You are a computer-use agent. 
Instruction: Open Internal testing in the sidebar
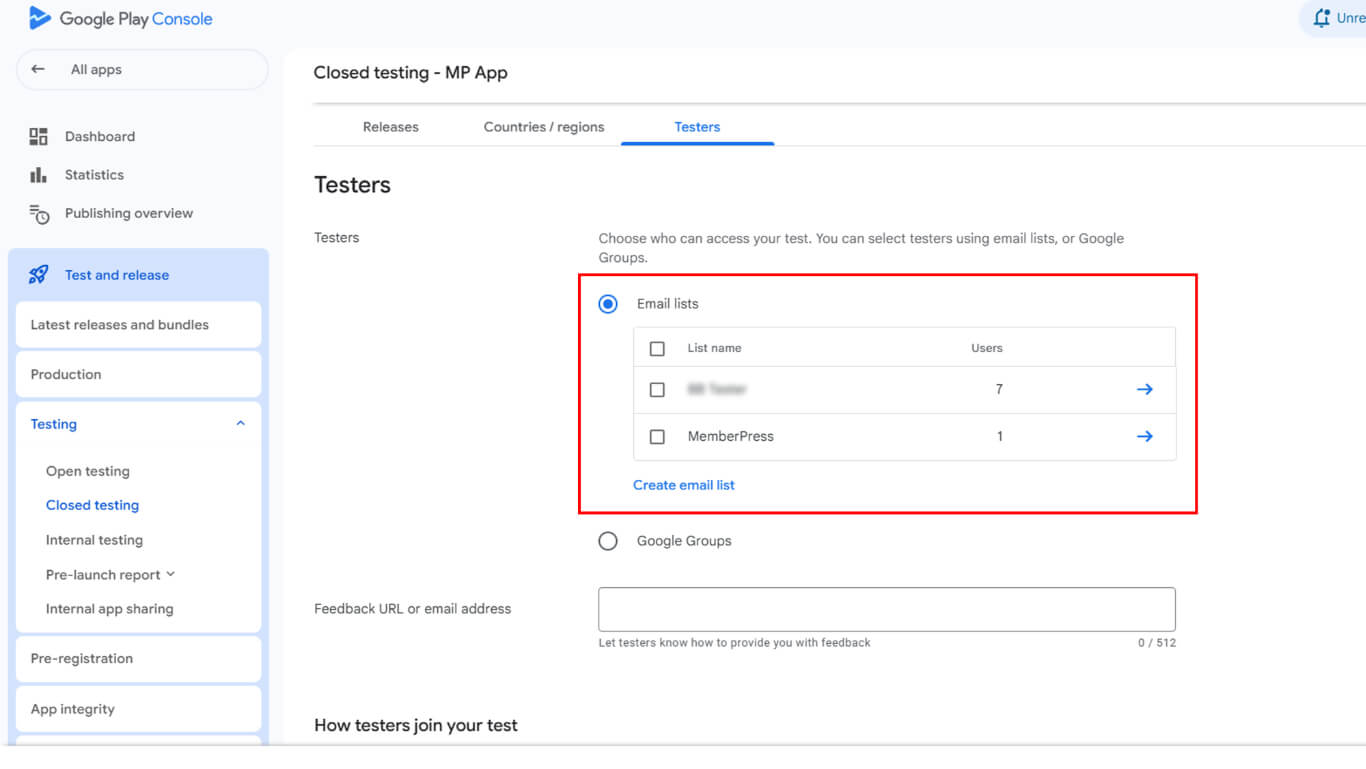94,540
